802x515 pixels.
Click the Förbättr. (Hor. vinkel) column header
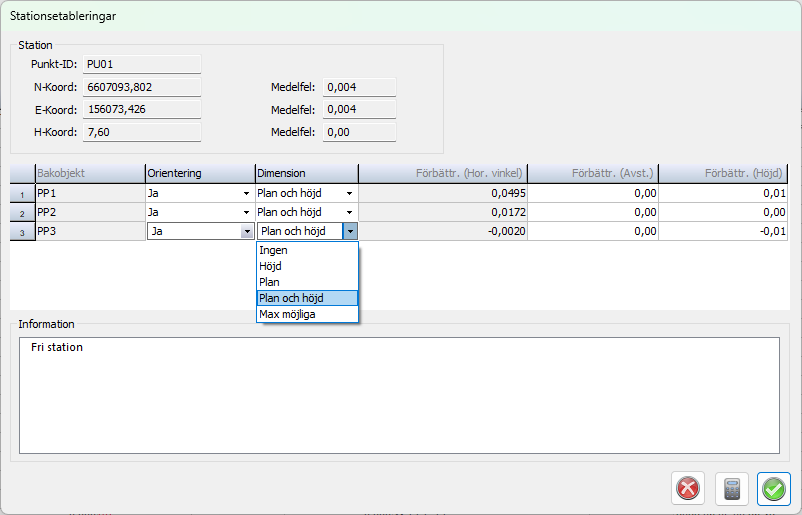(x=442, y=173)
